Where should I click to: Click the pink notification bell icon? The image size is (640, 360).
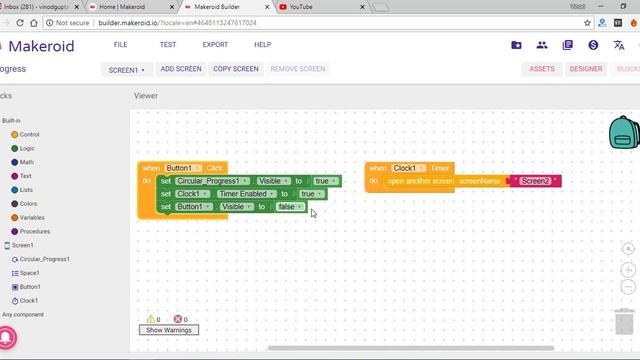coord(6,337)
